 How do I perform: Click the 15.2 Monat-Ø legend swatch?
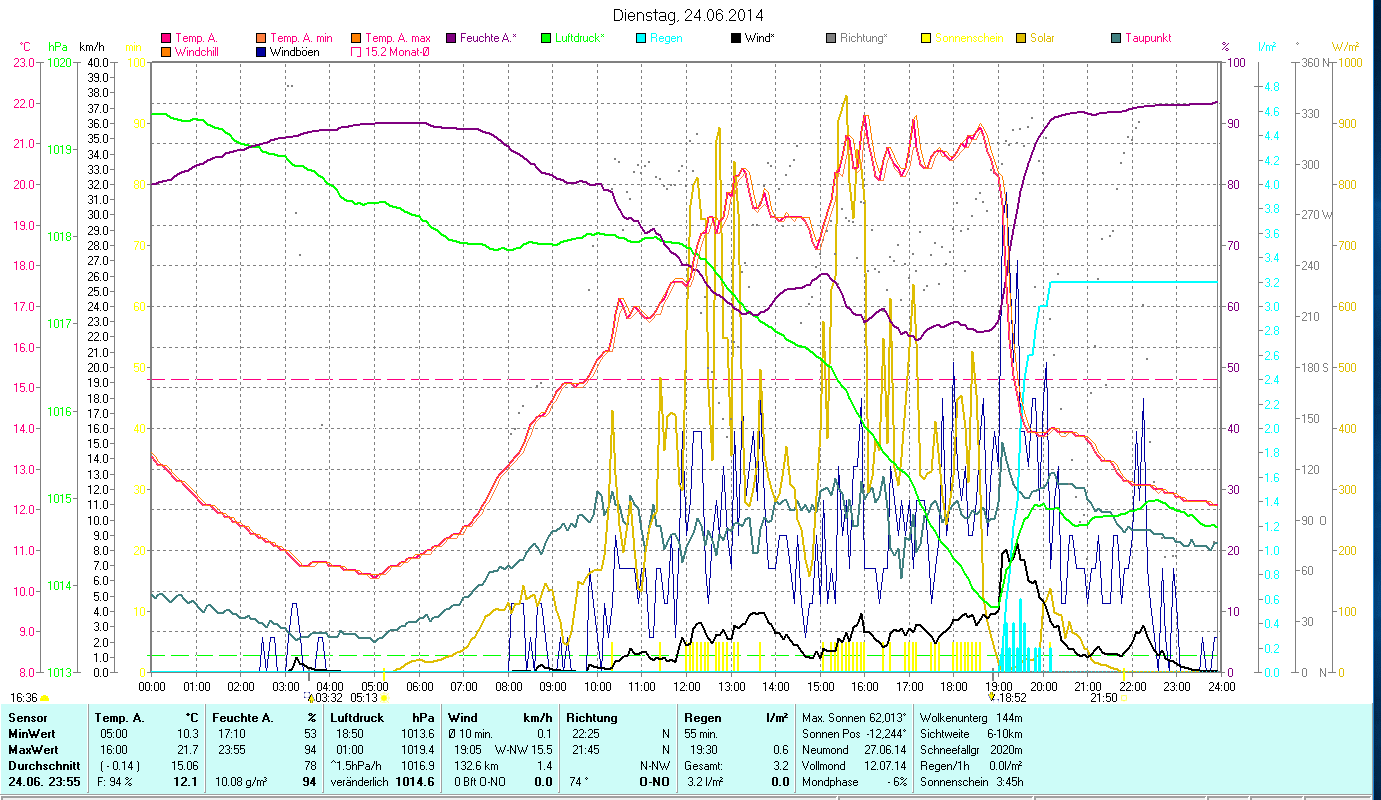tap(356, 51)
